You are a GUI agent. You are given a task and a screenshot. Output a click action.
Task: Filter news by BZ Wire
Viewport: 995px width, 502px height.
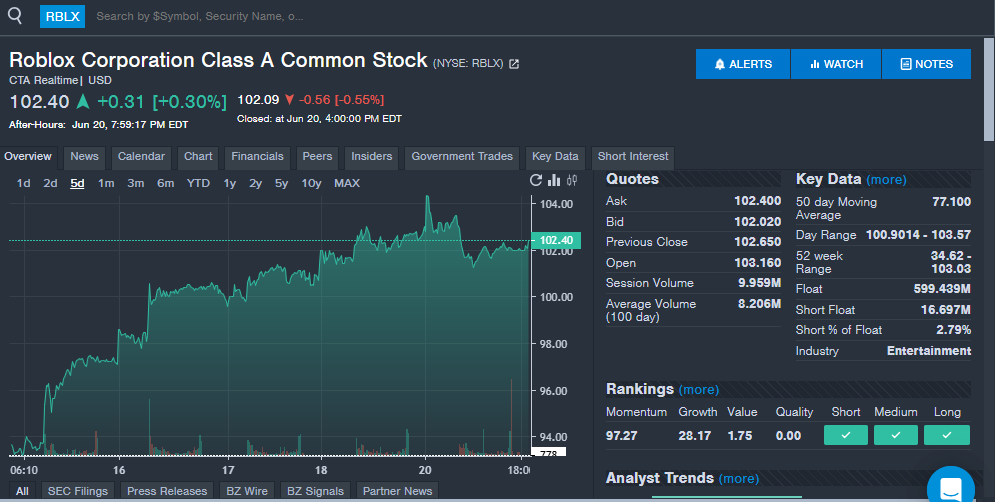tap(247, 491)
